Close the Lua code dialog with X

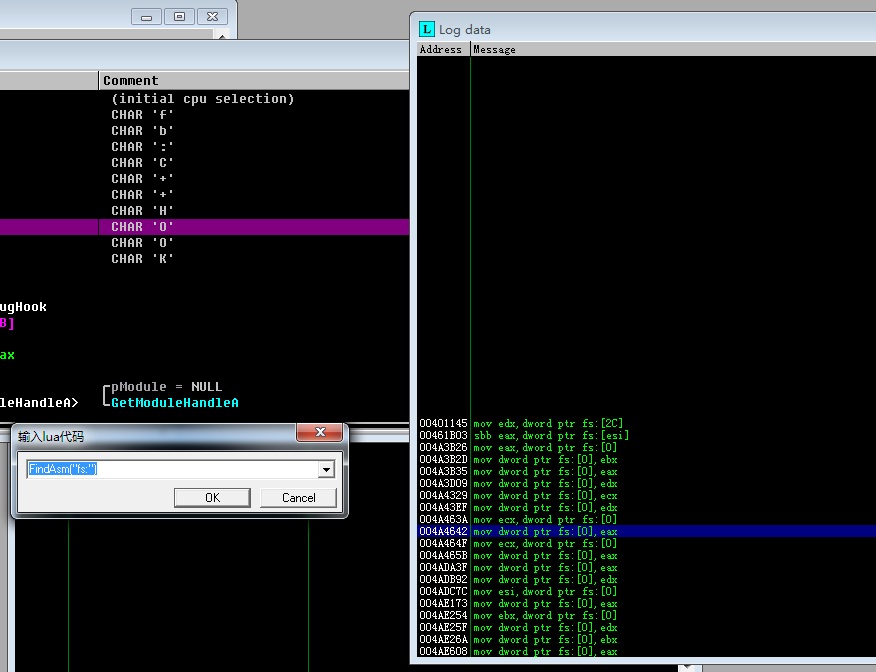320,432
